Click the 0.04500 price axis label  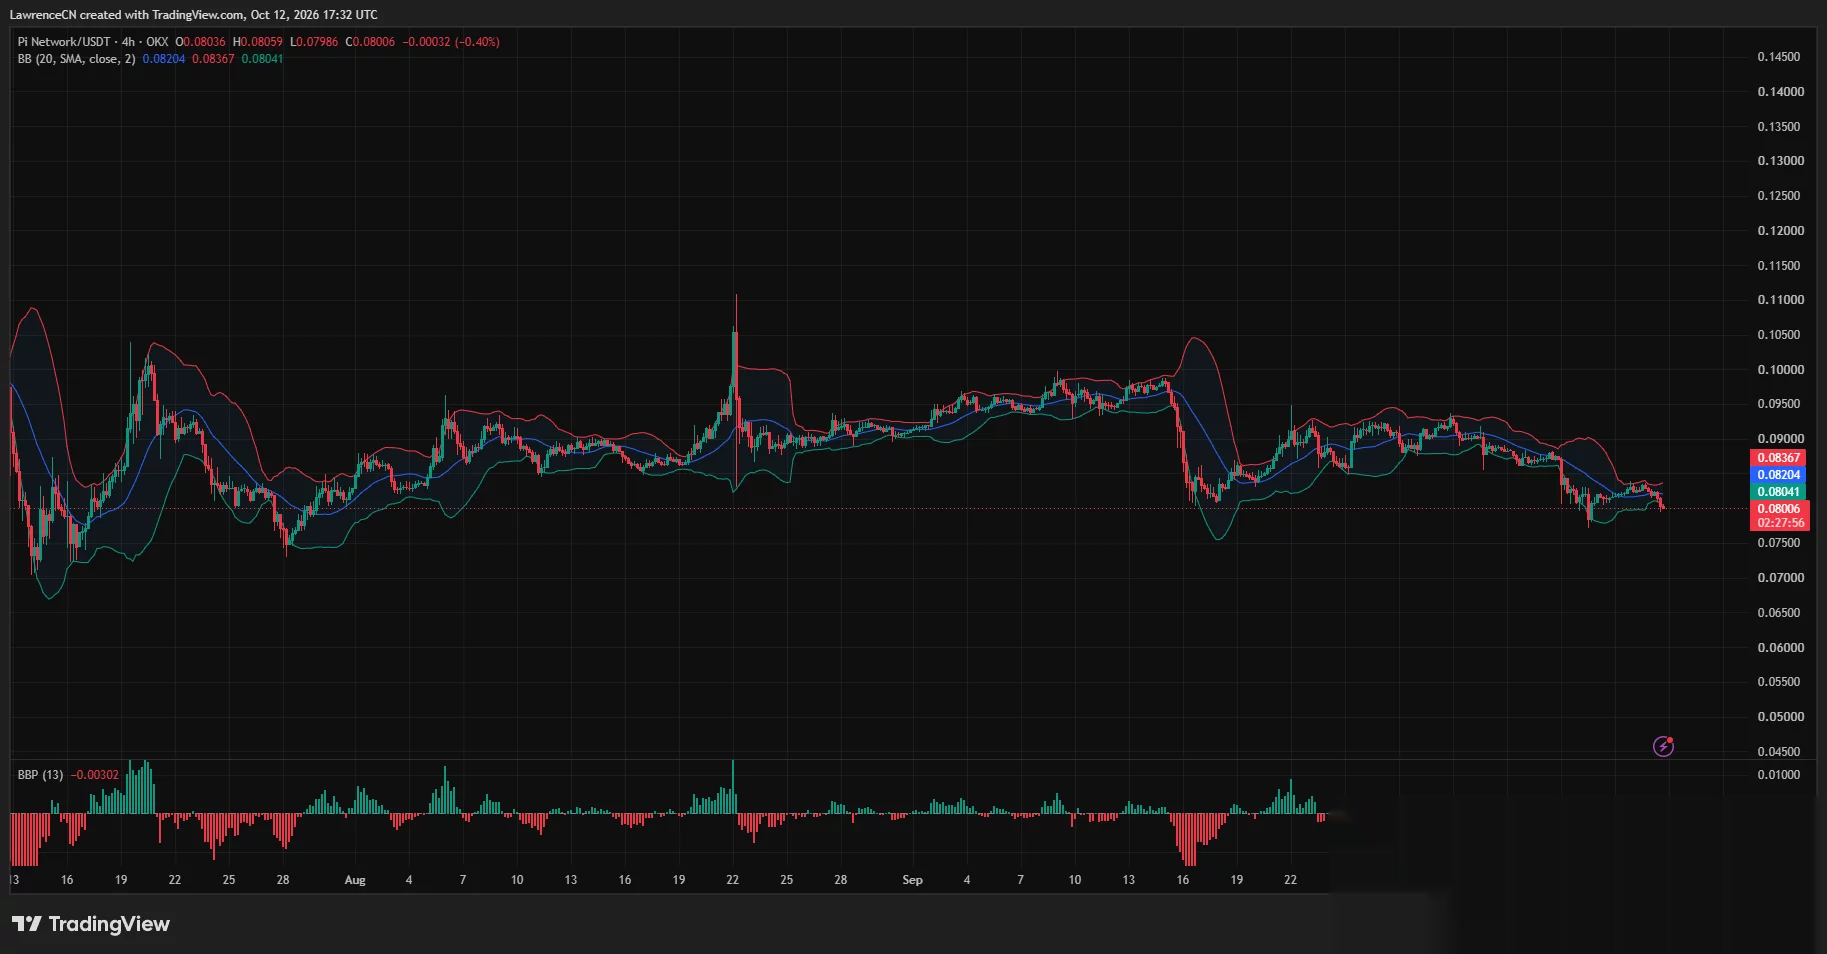[1779, 752]
